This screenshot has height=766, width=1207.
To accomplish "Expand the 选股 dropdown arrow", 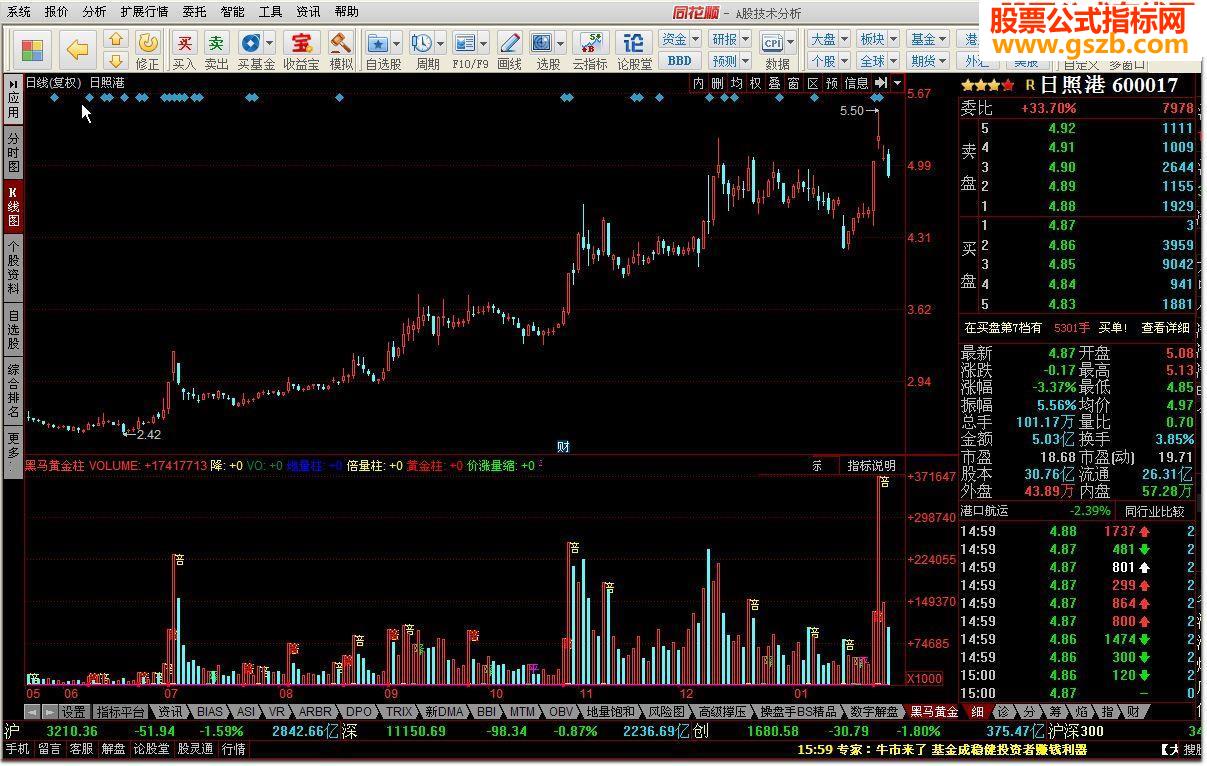I will (562, 45).
